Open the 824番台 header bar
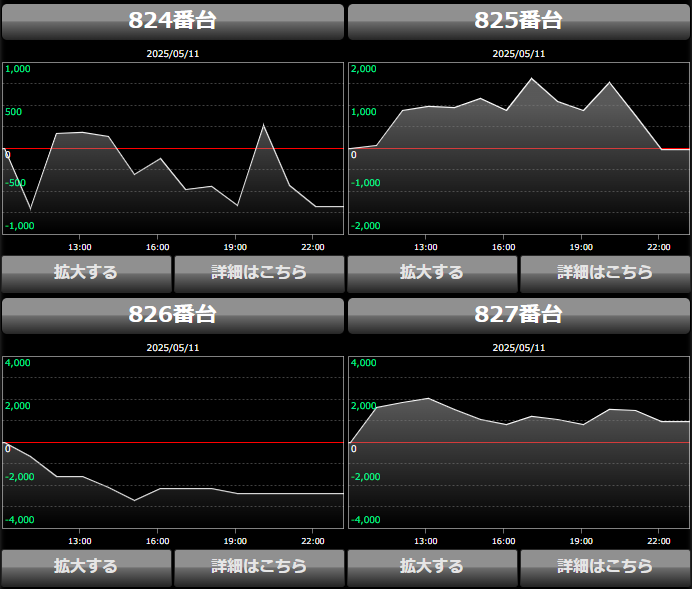692x589 pixels. pyautogui.click(x=173, y=22)
